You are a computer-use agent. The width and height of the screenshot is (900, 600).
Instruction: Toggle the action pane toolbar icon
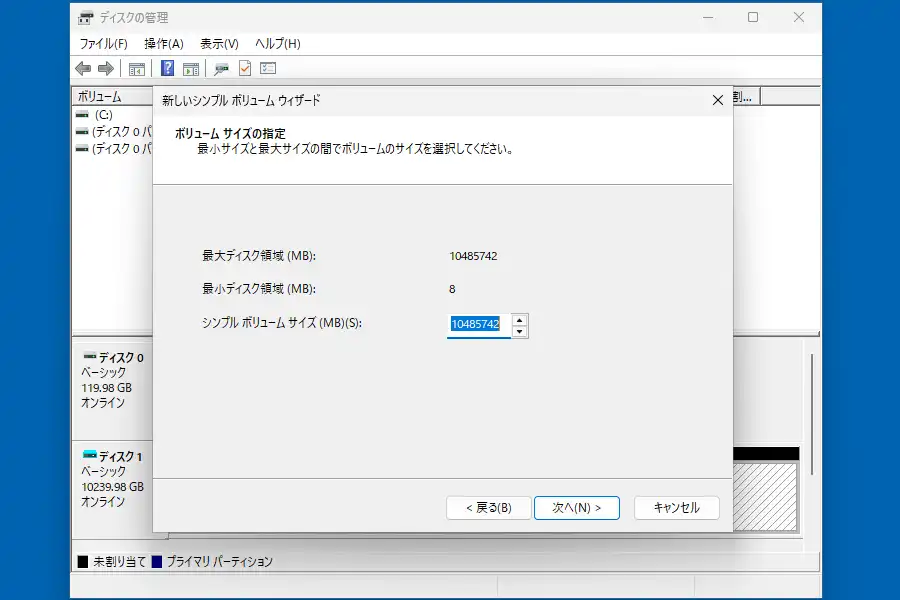point(191,69)
